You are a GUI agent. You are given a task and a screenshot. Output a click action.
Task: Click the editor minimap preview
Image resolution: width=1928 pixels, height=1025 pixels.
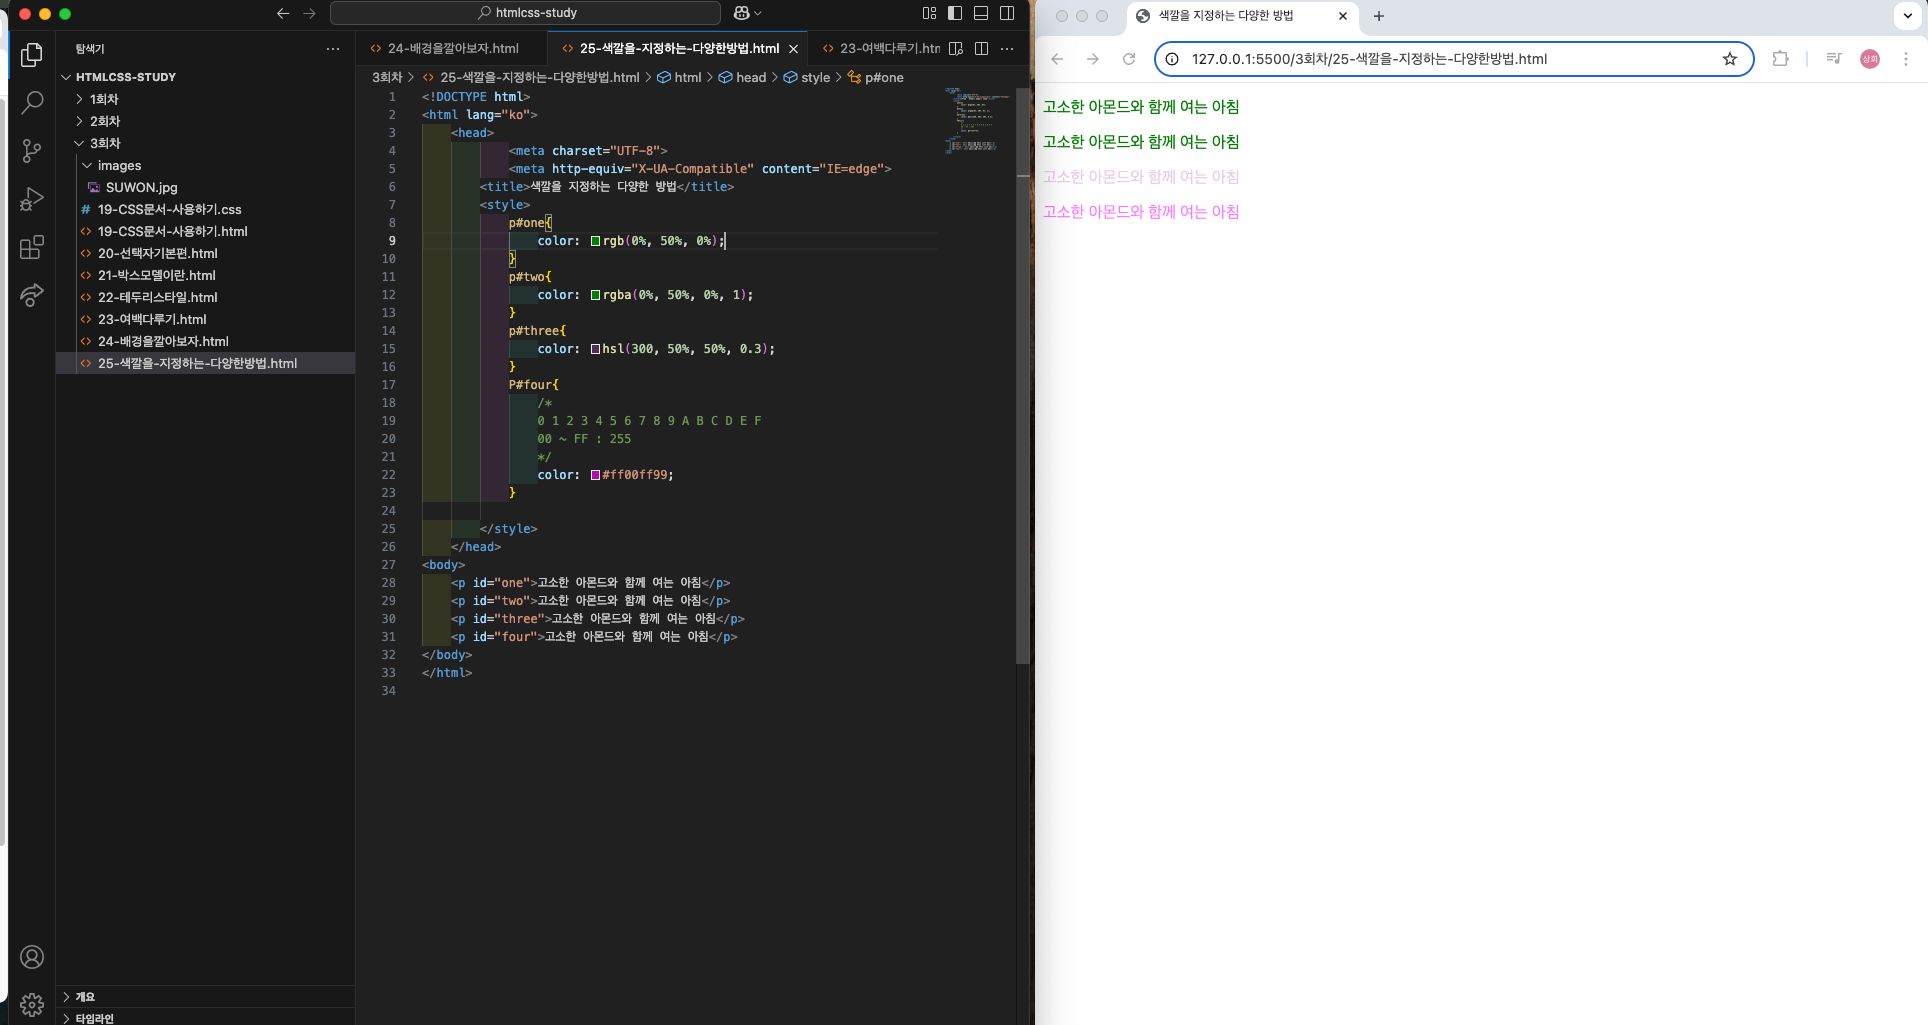(976, 120)
